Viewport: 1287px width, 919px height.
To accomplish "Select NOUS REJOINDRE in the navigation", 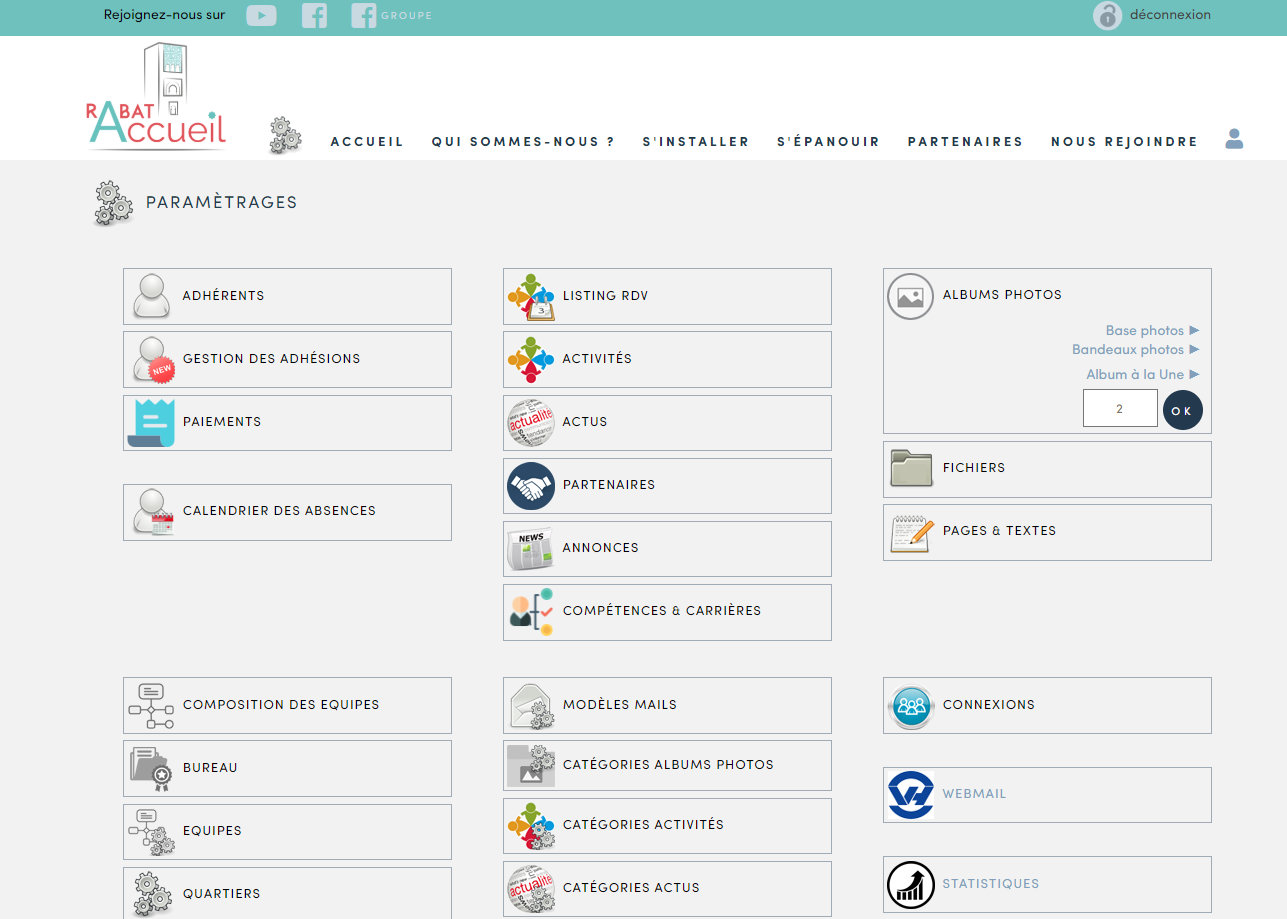I will pyautogui.click(x=1124, y=142).
